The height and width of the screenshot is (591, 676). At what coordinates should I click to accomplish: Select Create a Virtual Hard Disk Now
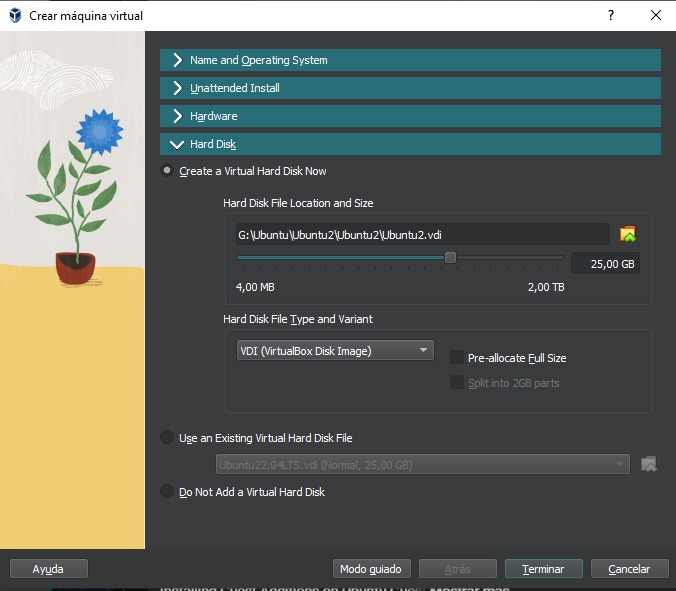167,171
